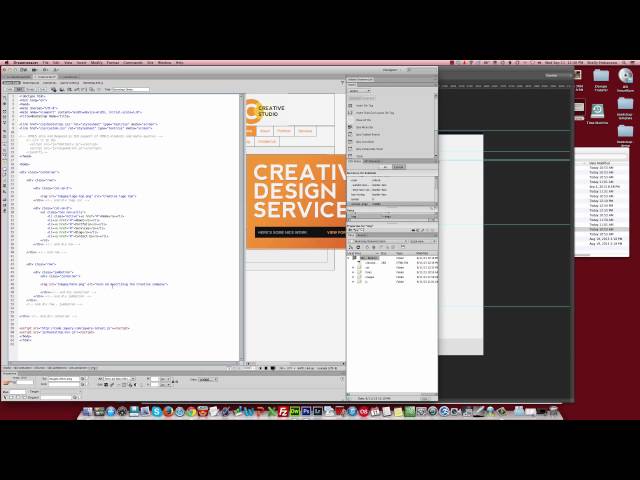The width and height of the screenshot is (640, 480).
Task: Show All mode in CSS Styles panel
Action: point(385,167)
